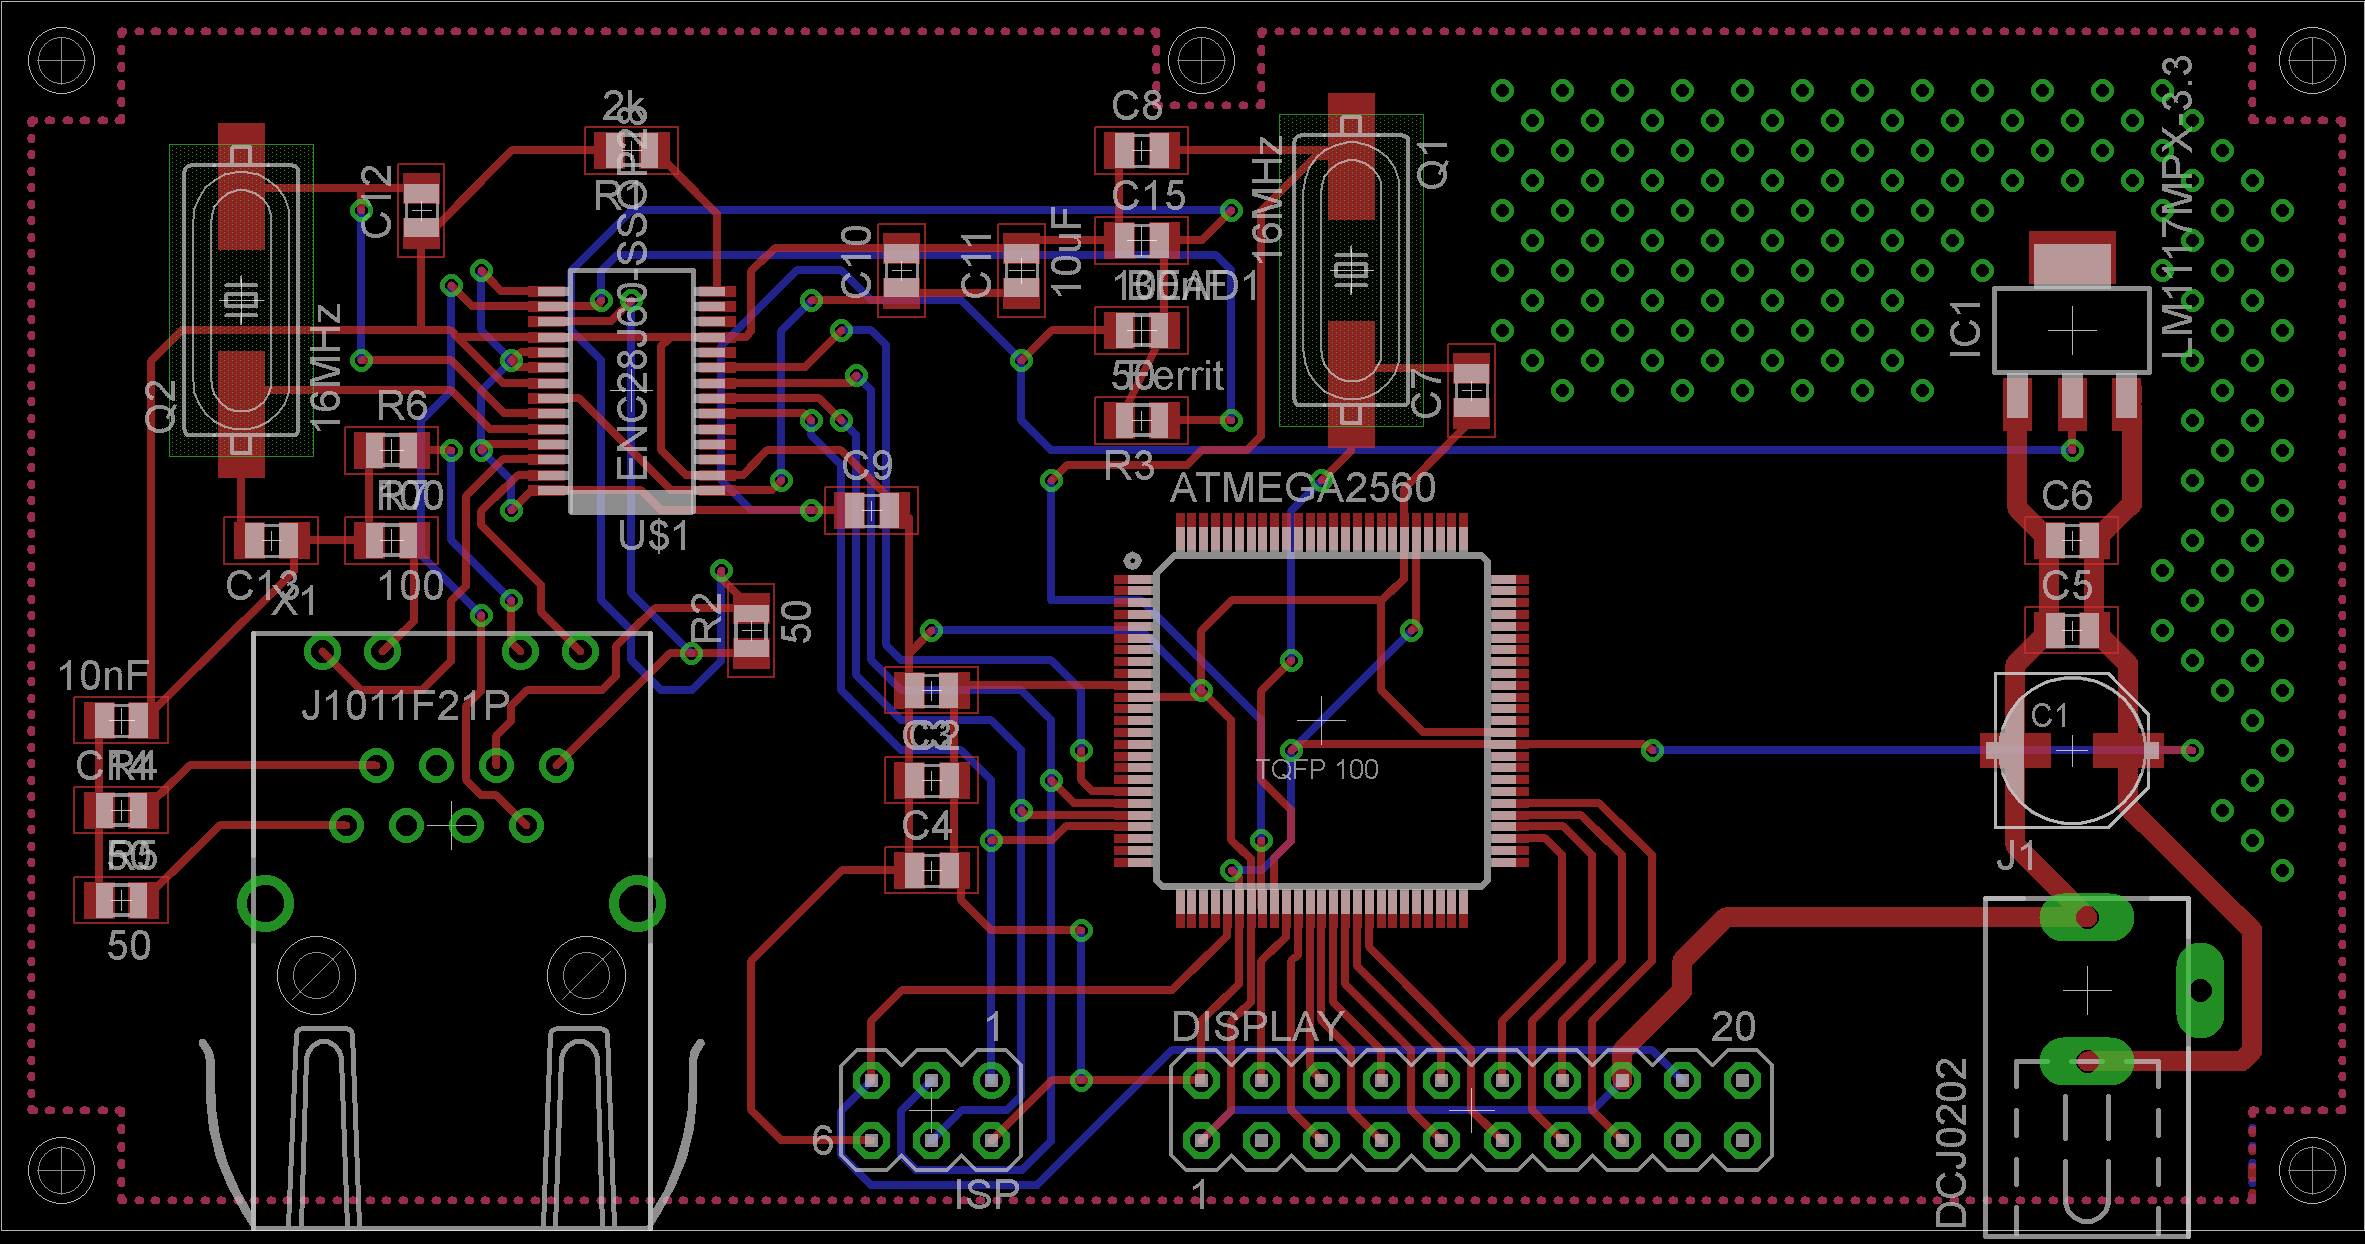Select capacitor C6 below regulator
Screen dimensions: 2365x1244
pos(2071,541)
